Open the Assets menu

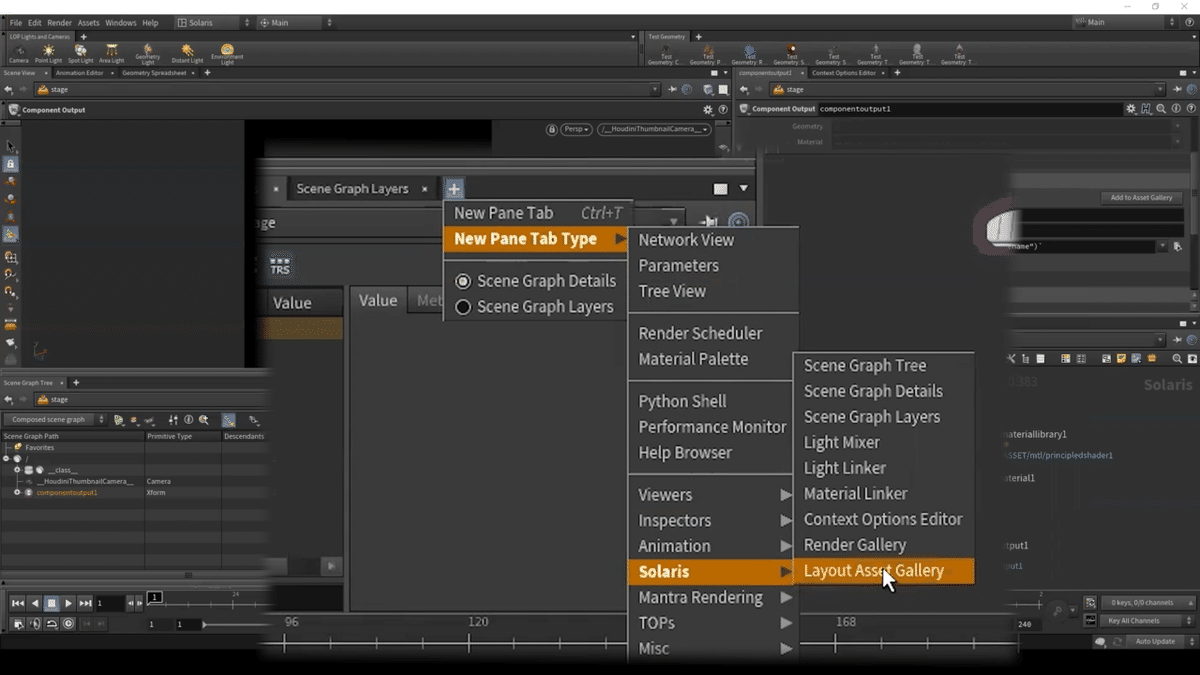point(88,22)
